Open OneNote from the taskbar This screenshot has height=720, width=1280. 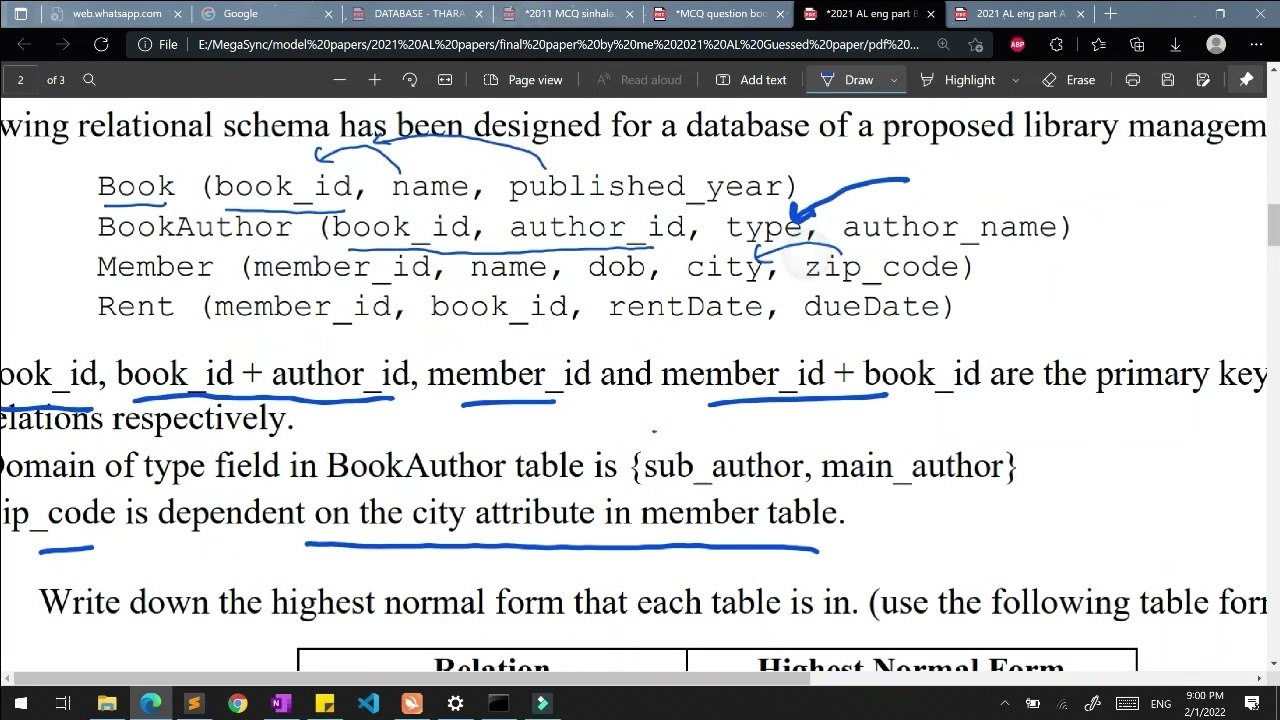click(x=281, y=704)
